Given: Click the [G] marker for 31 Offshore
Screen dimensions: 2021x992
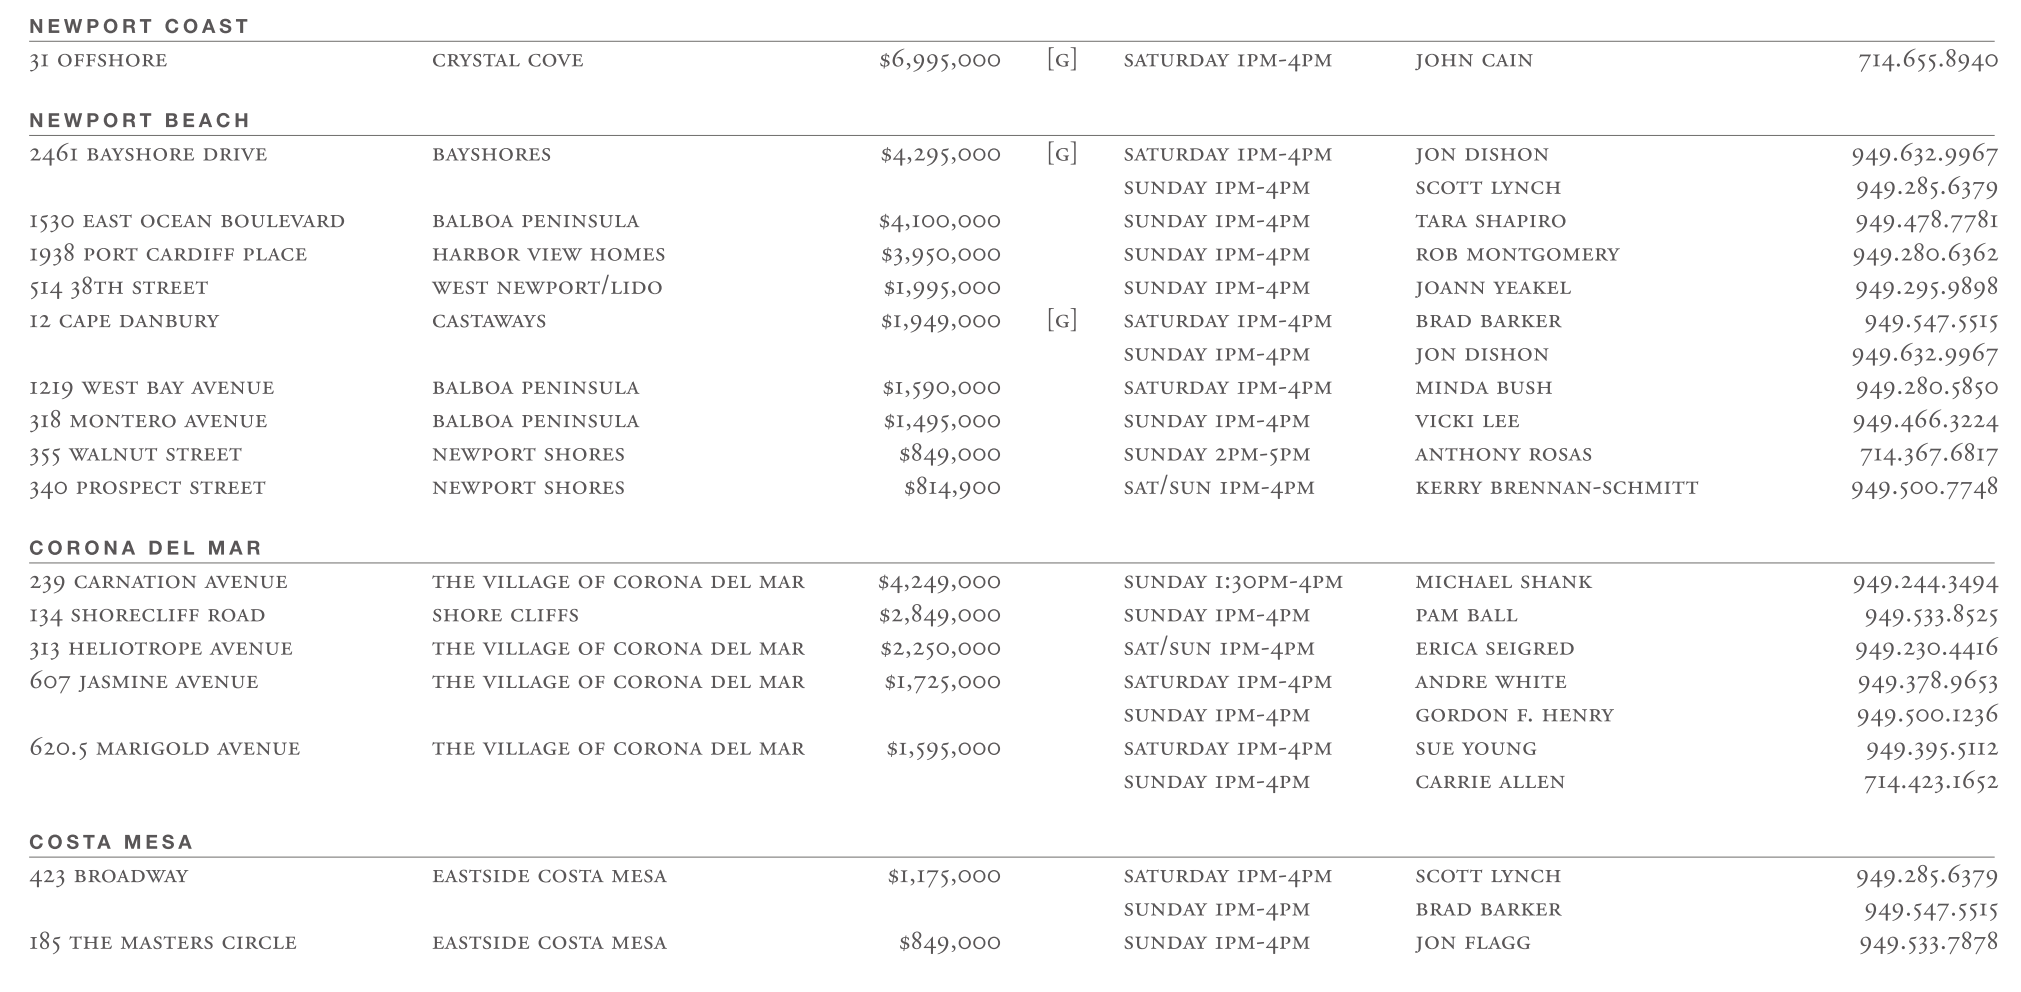Looking at the screenshot, I should coord(1061,60).
